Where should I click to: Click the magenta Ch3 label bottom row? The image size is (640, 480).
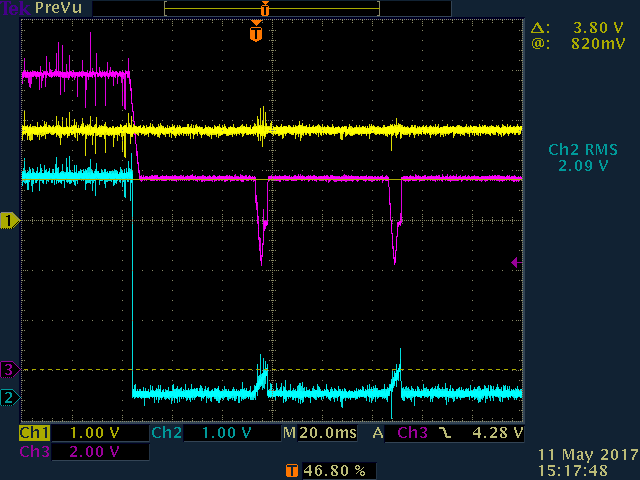34,452
